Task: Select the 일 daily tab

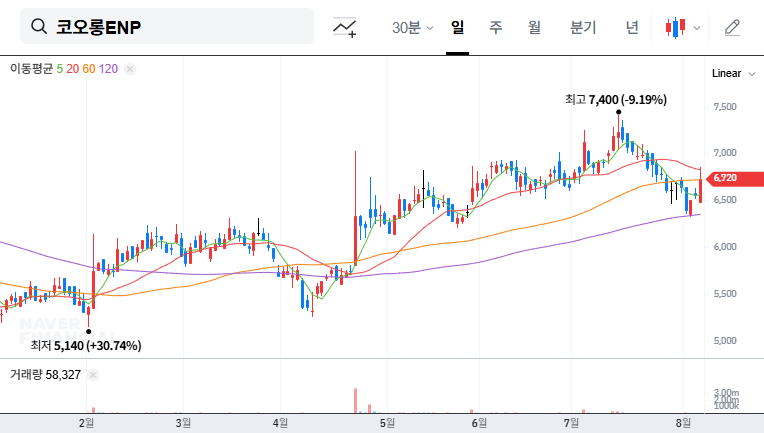Action: [457, 28]
